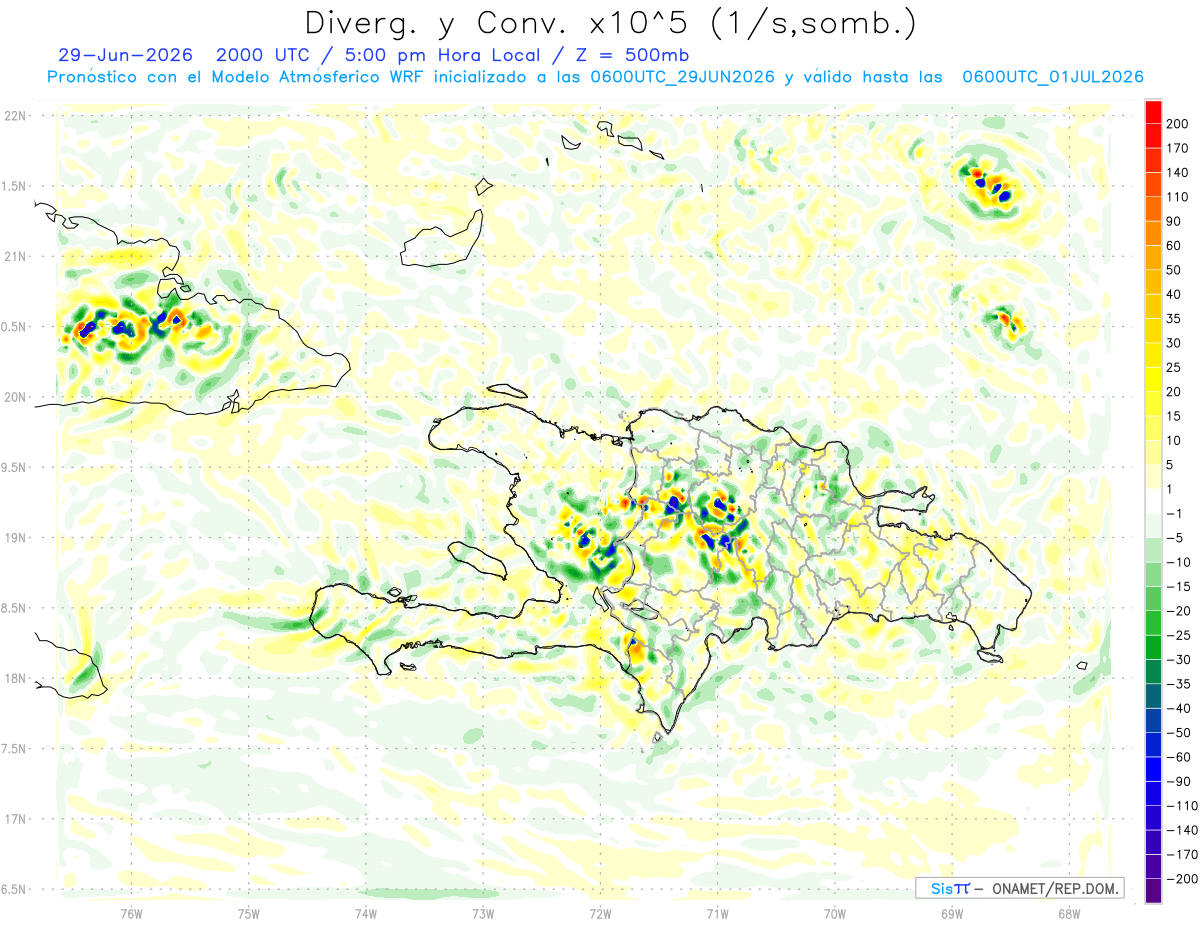Pick the segment between -40 and -50
1200x927 pixels.
tap(1153, 720)
